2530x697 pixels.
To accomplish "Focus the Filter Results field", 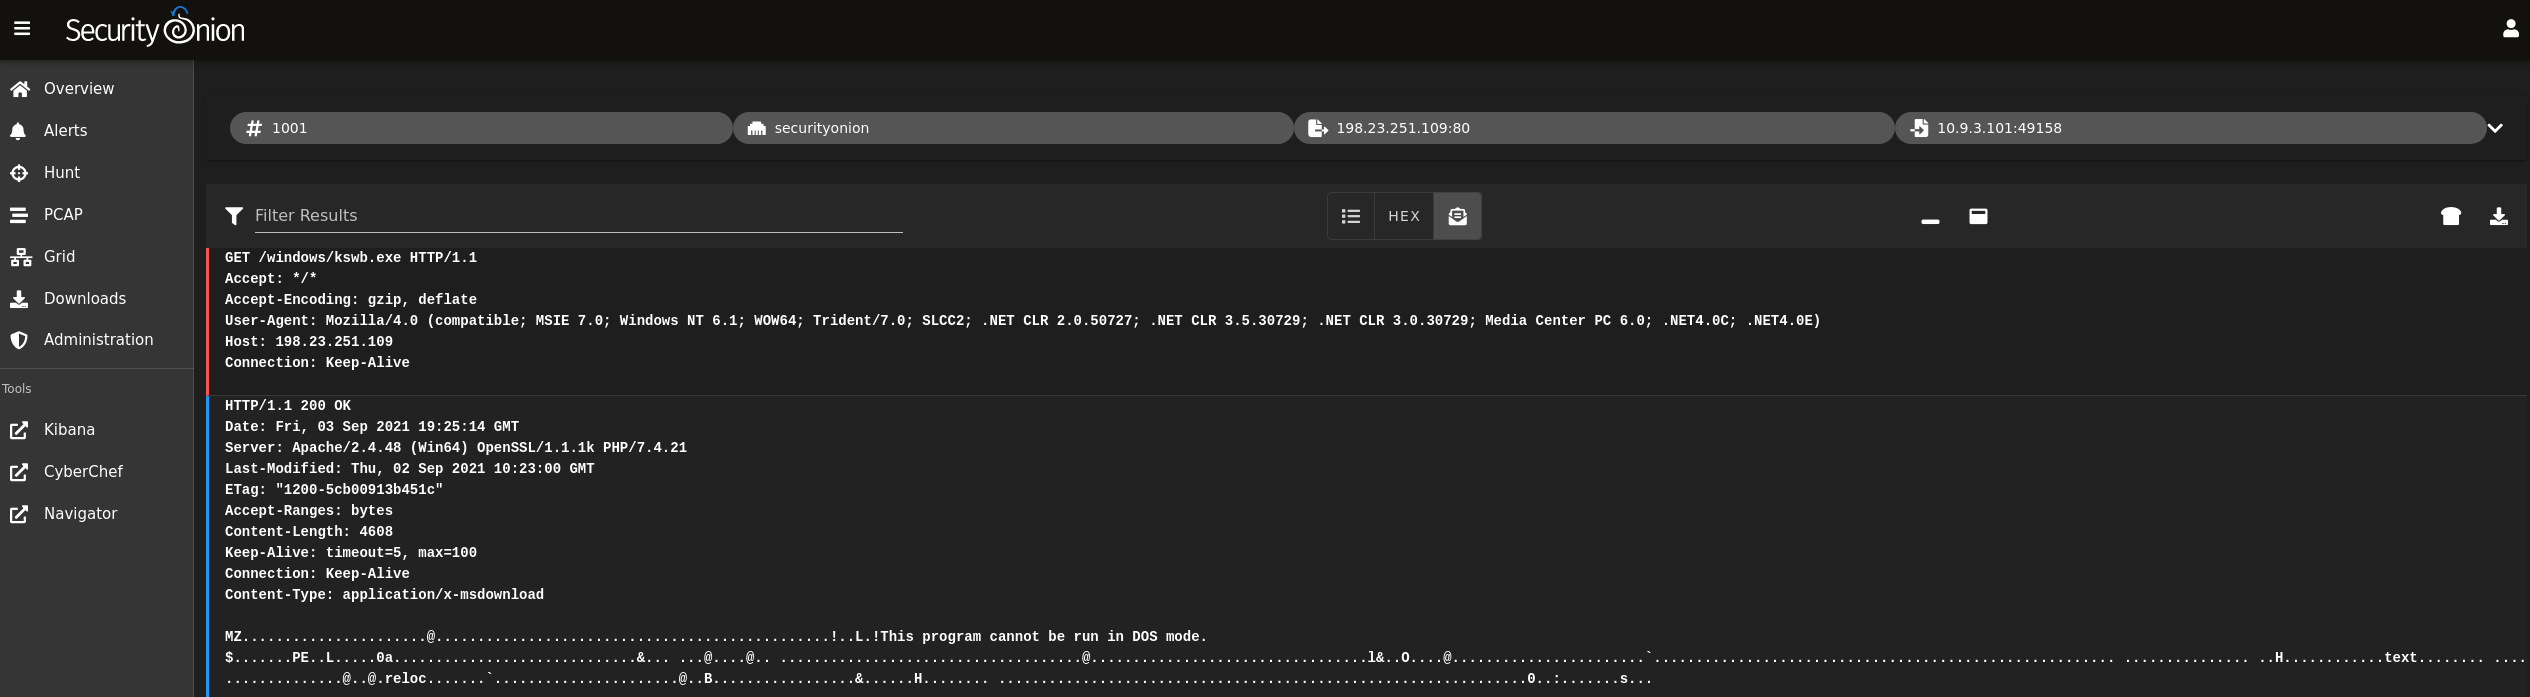I will coord(578,216).
